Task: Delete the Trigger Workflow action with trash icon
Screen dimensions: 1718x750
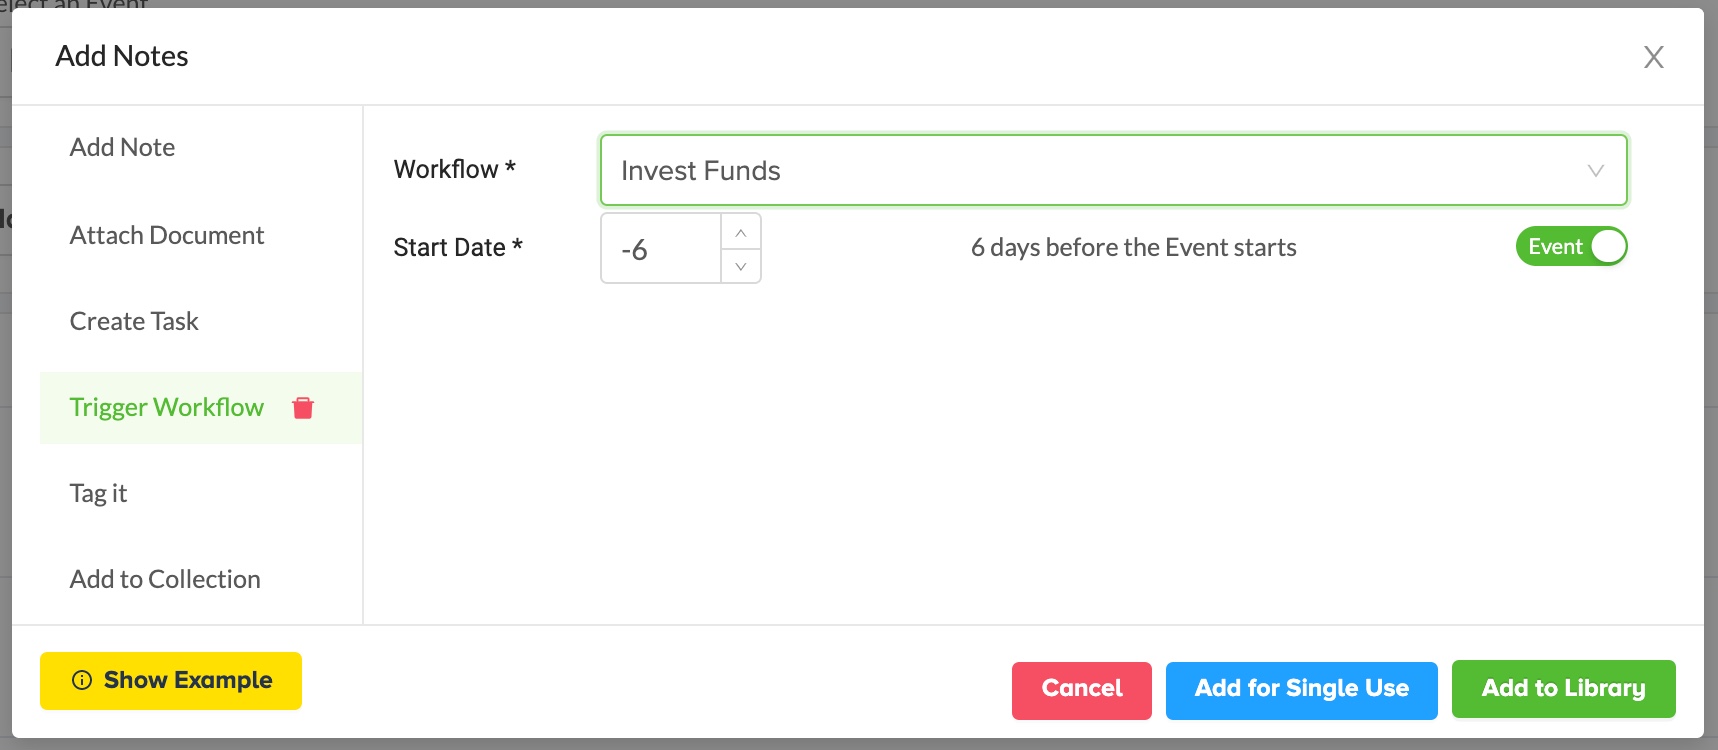Action: pos(303,408)
